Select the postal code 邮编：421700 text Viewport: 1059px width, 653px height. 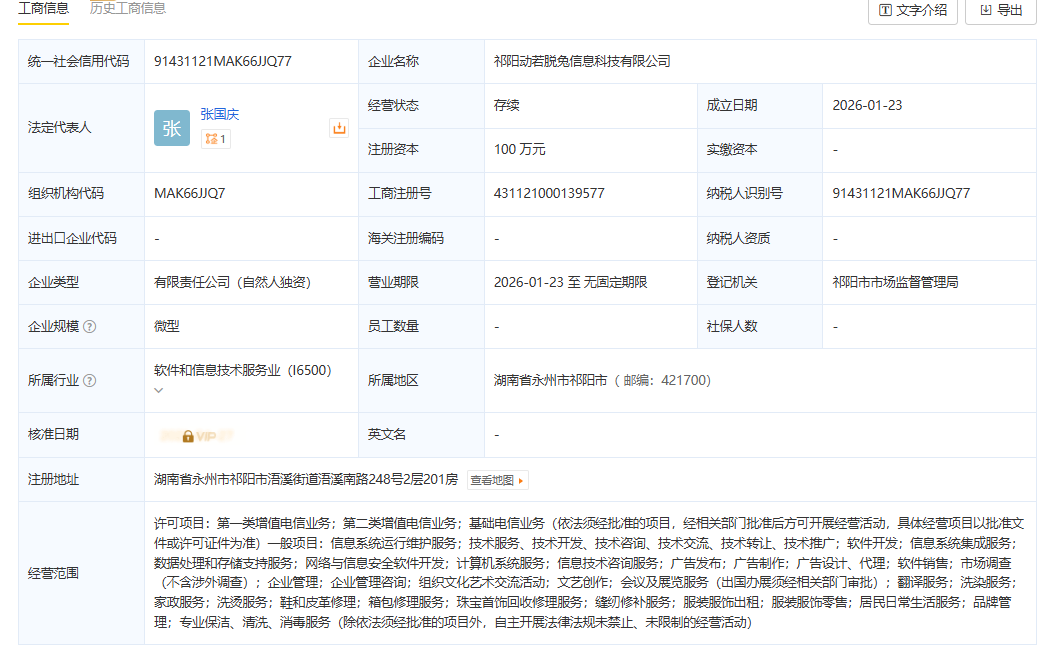coord(663,381)
